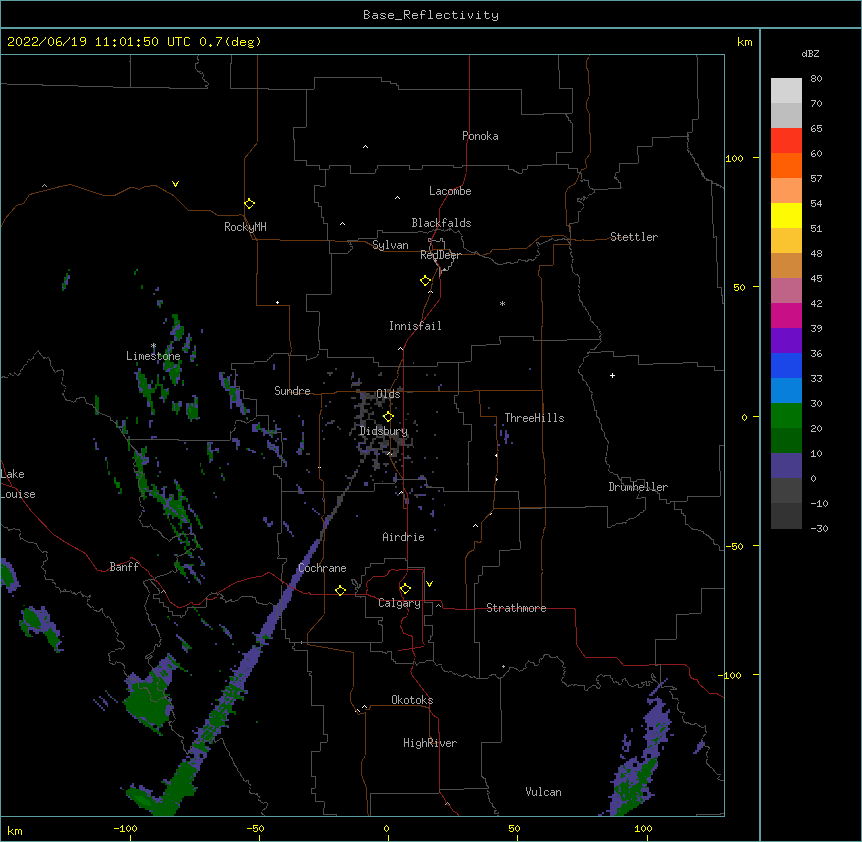Click the Cochrane town label
Screen dimensions: 862x842
(322, 568)
